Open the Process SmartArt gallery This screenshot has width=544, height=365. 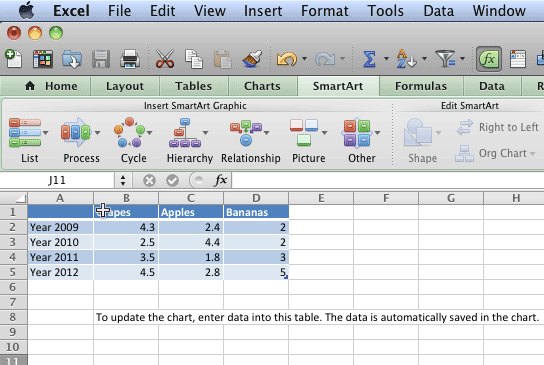(81, 141)
